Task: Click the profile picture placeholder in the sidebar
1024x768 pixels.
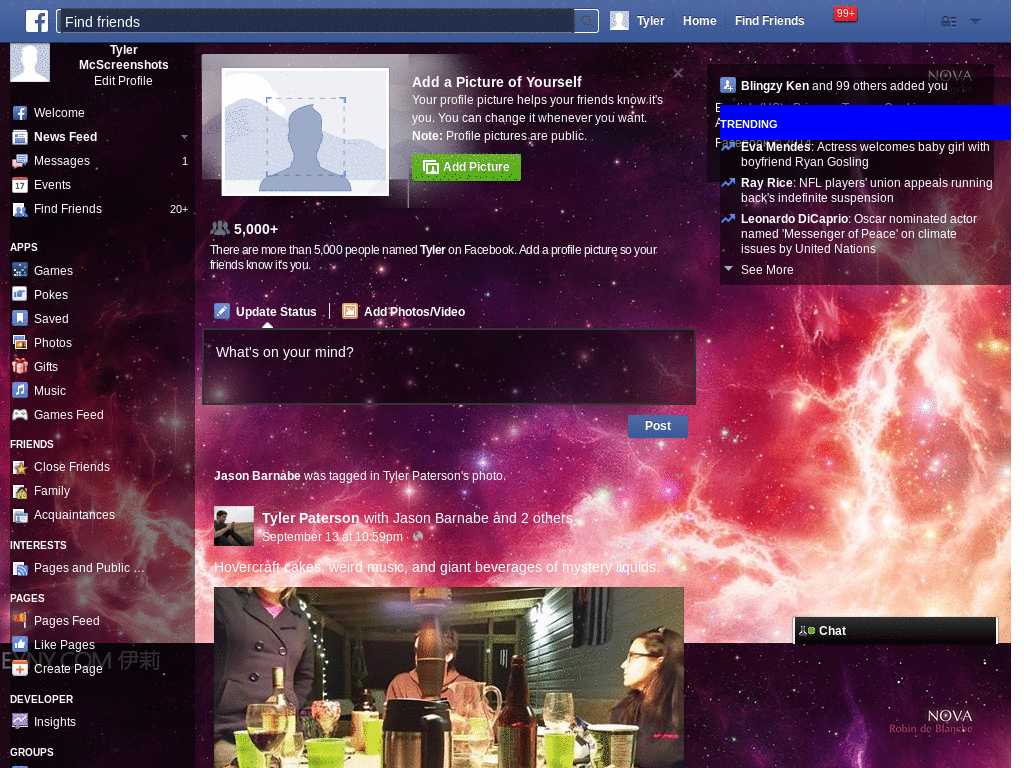Action: point(30,62)
